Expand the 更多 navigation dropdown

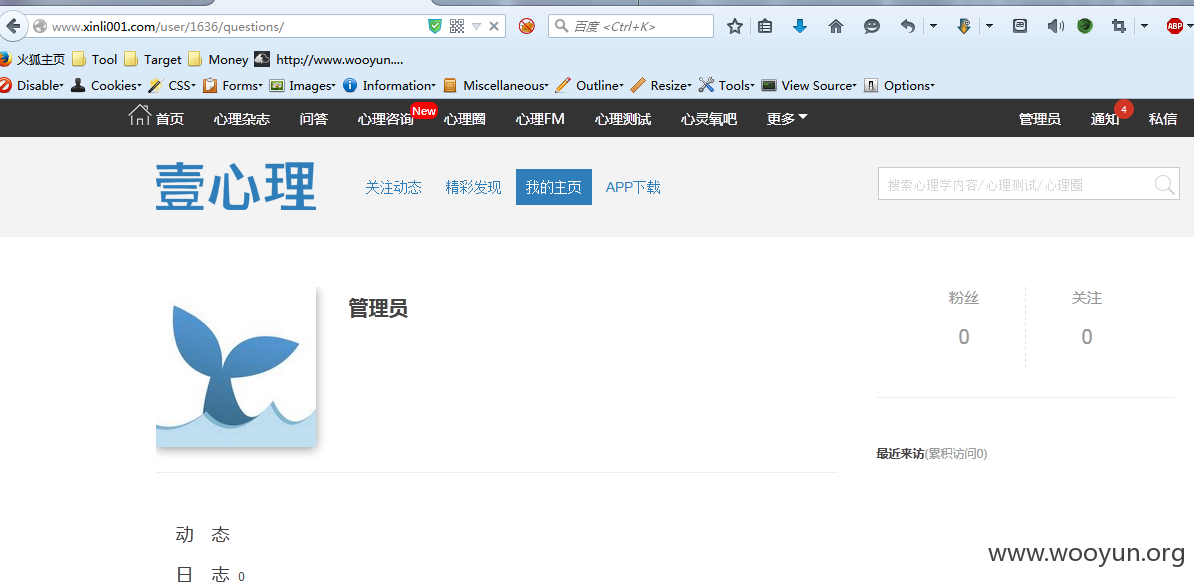(x=787, y=119)
